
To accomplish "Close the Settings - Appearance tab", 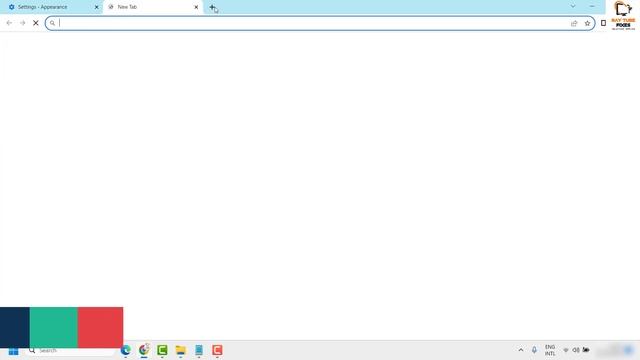I will [97, 7].
